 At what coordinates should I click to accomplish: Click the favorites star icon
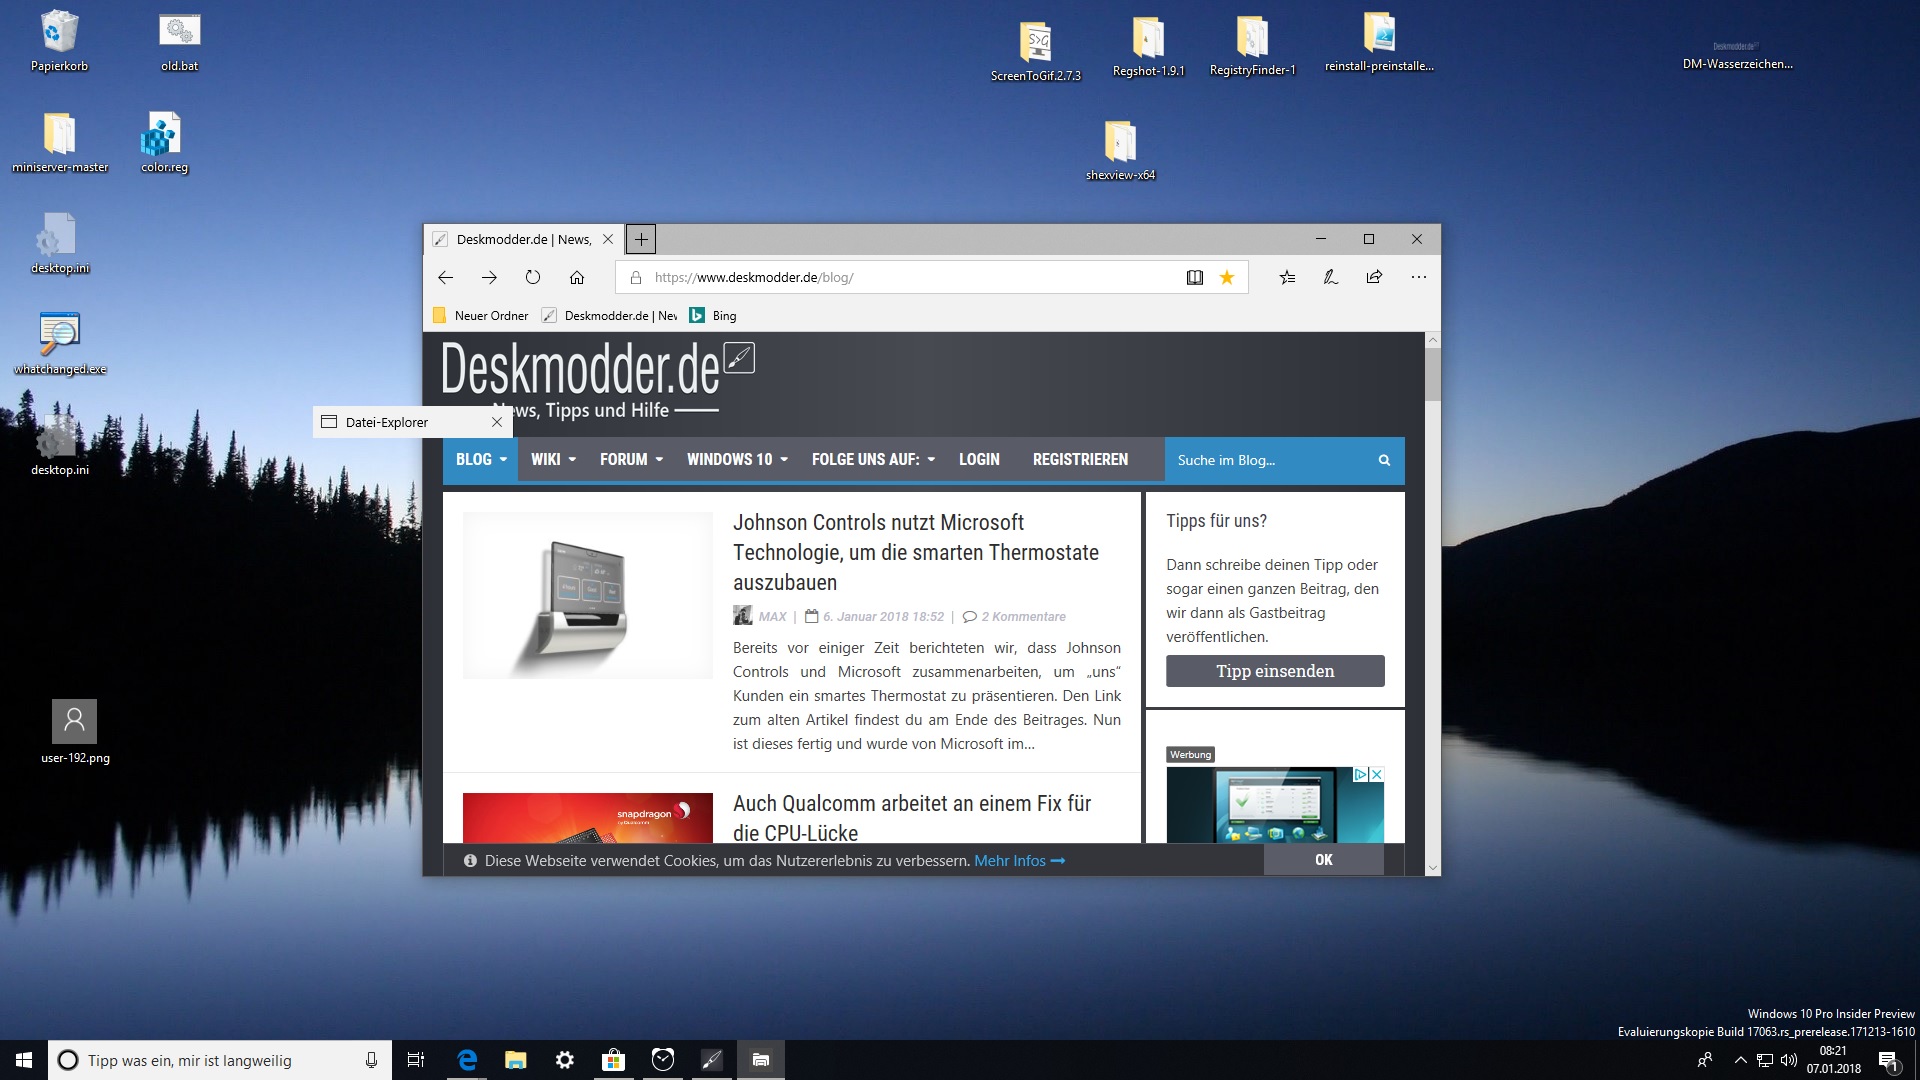pos(1227,278)
